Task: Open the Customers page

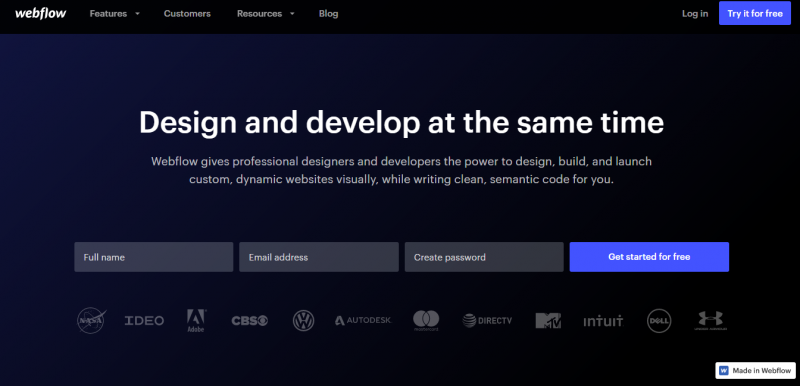Action: [x=187, y=14]
